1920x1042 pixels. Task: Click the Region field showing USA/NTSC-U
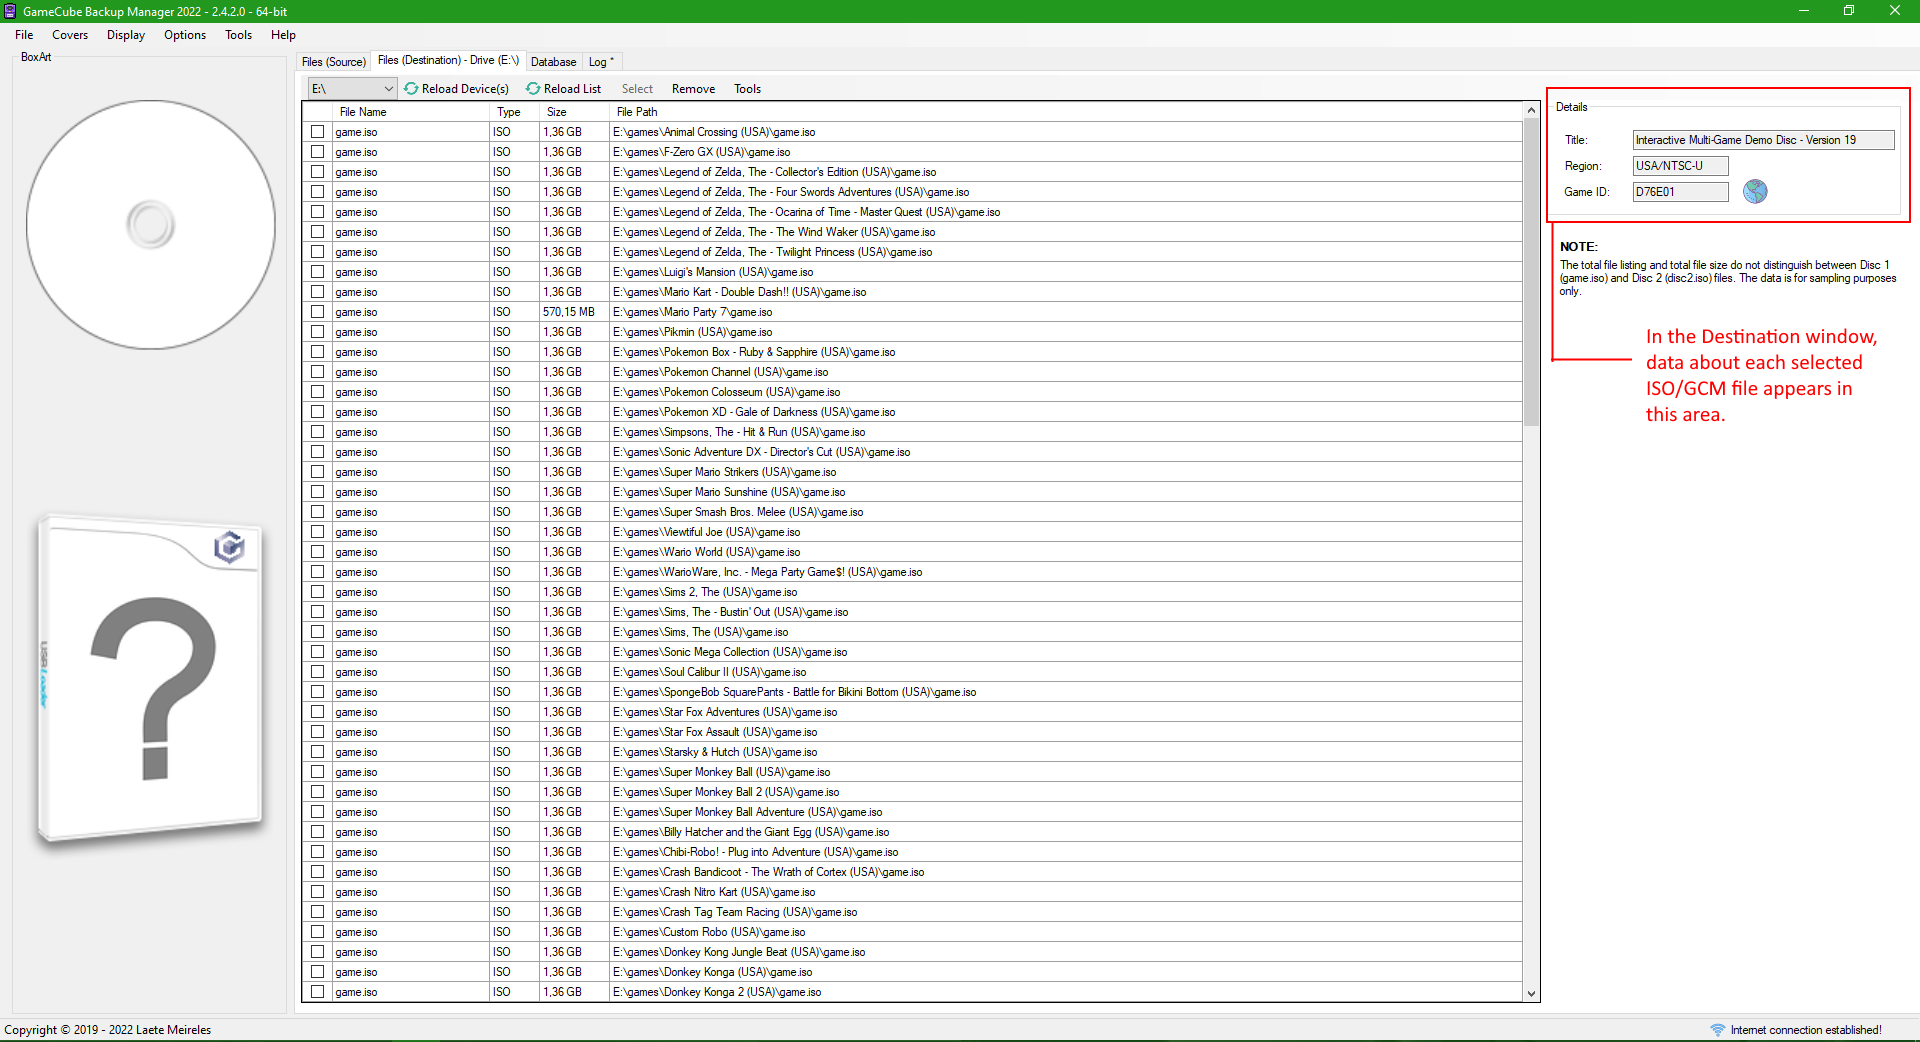(1680, 166)
